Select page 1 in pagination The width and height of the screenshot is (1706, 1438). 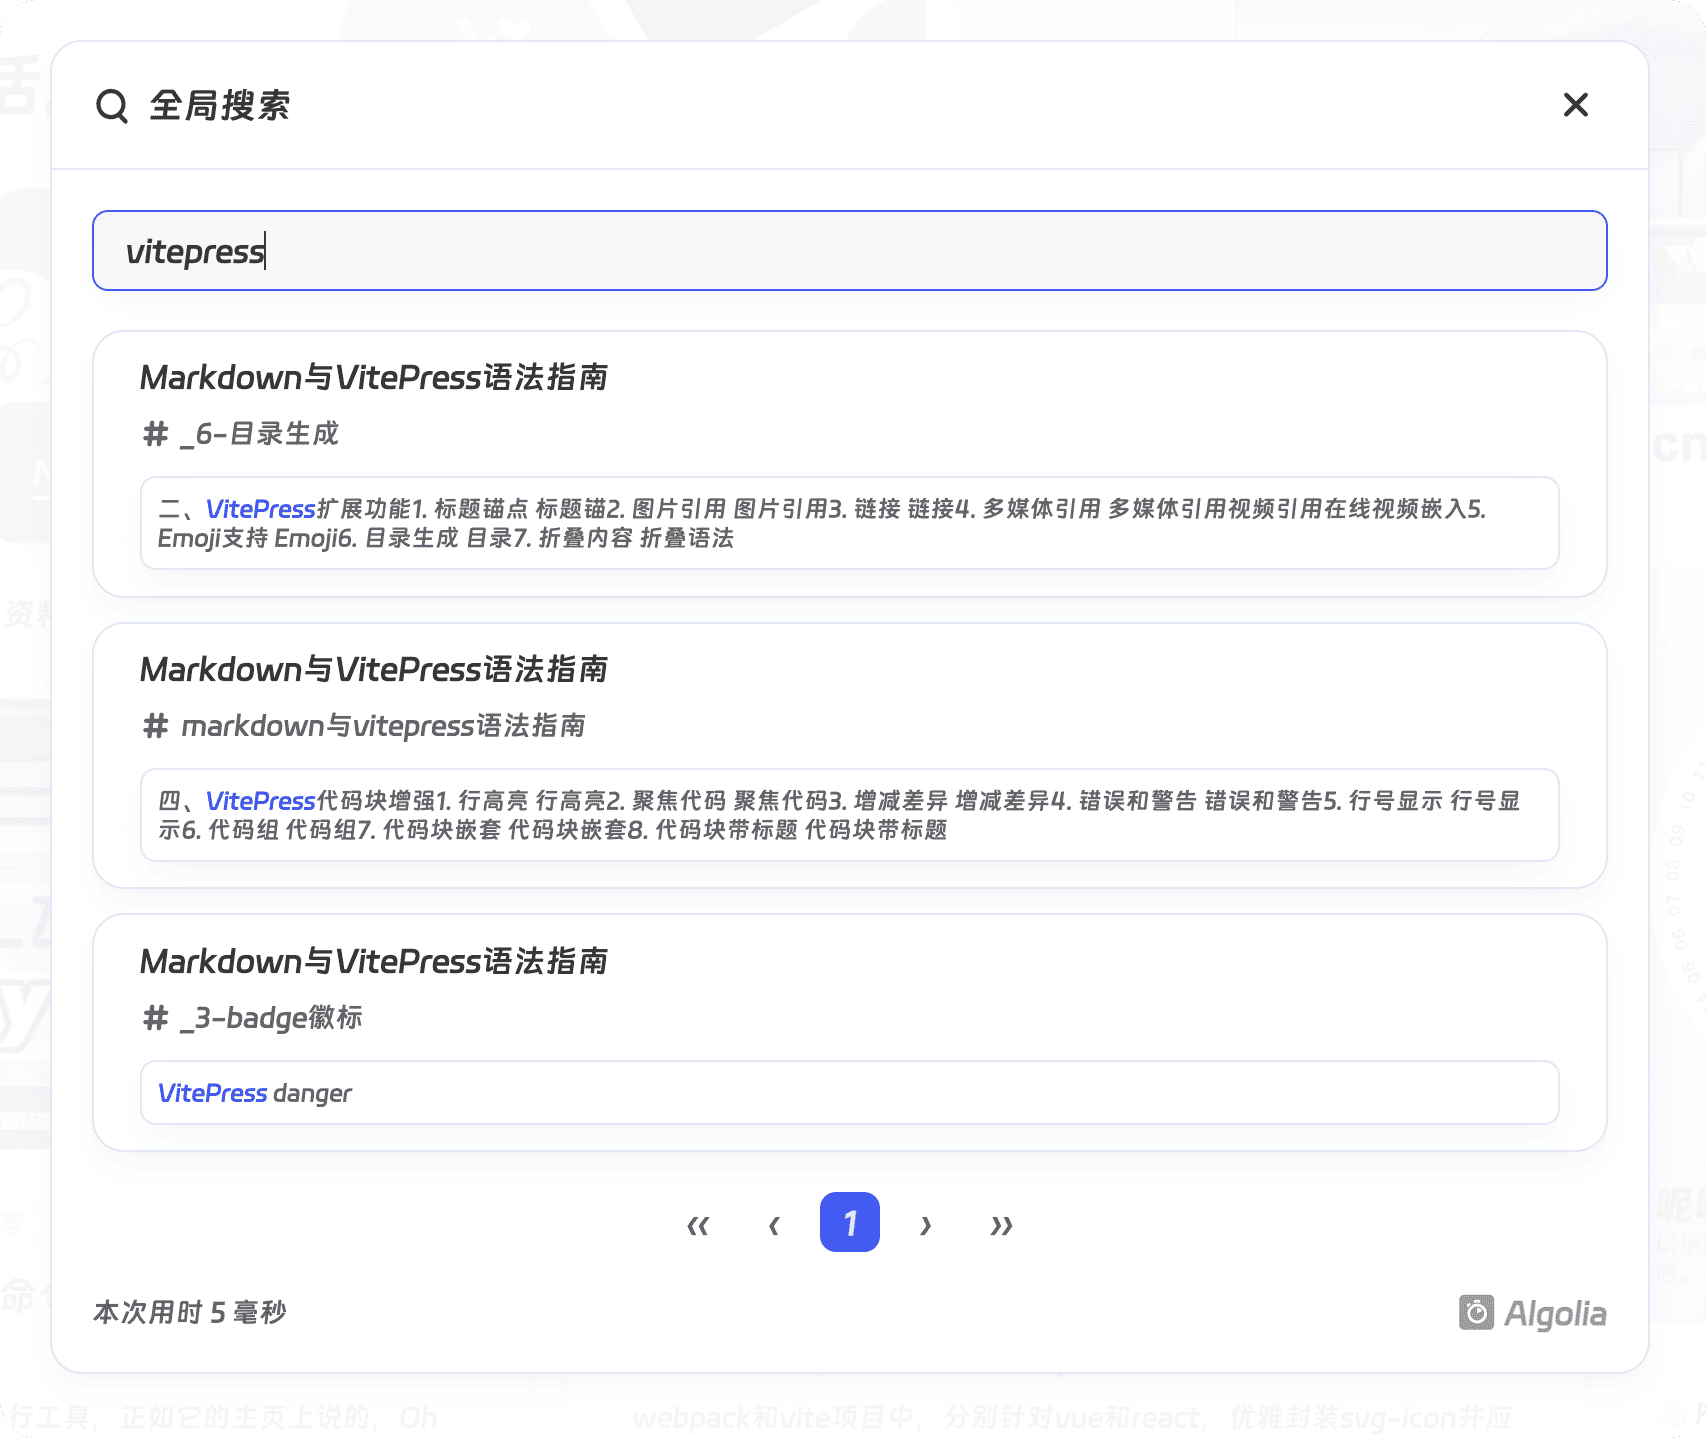click(850, 1222)
